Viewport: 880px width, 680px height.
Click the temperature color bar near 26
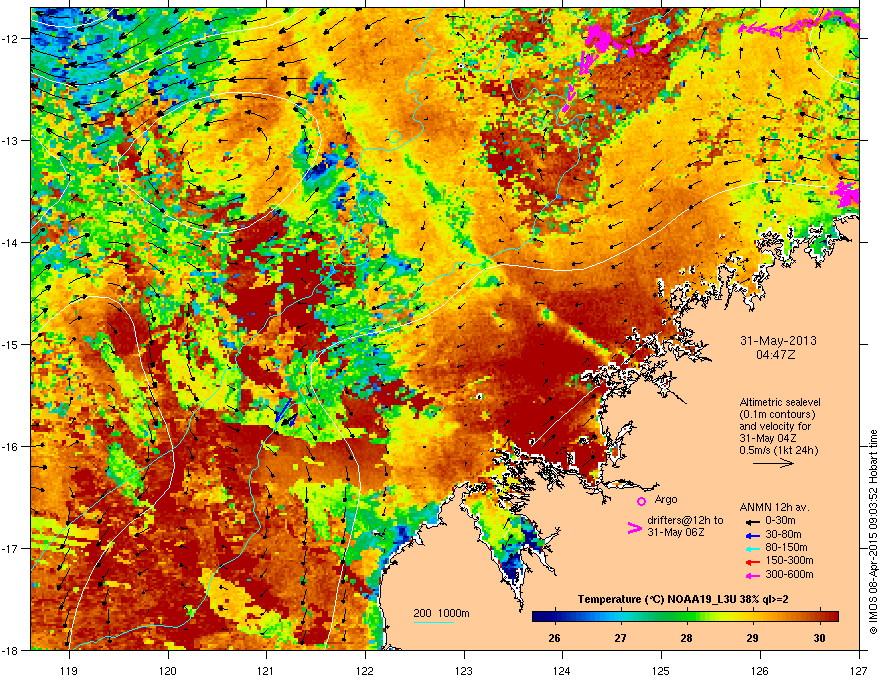554,616
